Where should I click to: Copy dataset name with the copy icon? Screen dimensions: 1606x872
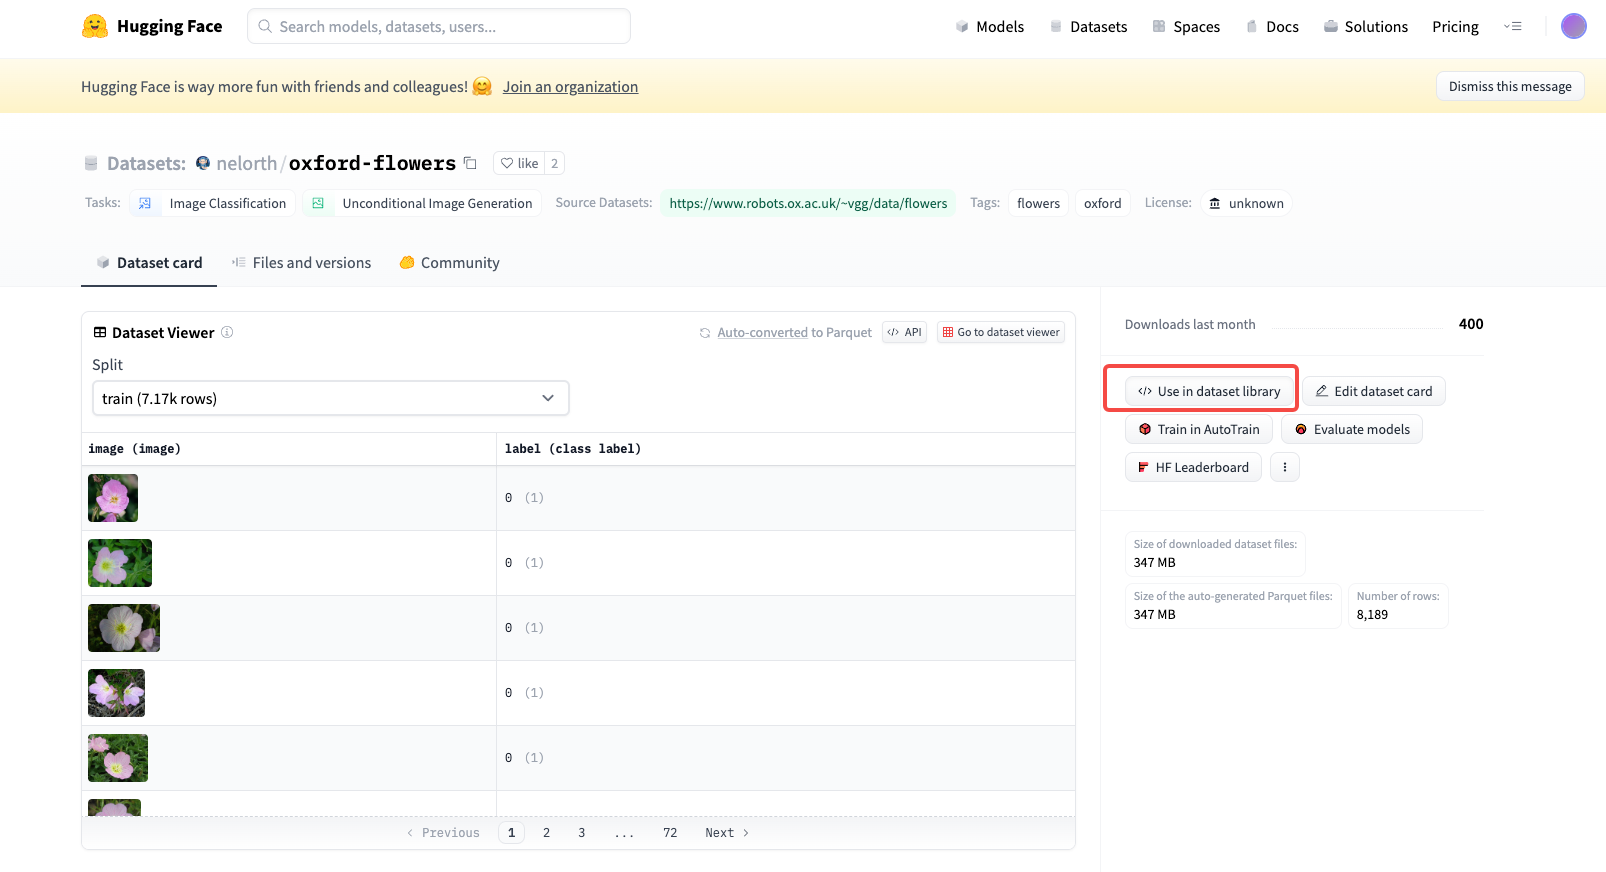pyautogui.click(x=470, y=163)
